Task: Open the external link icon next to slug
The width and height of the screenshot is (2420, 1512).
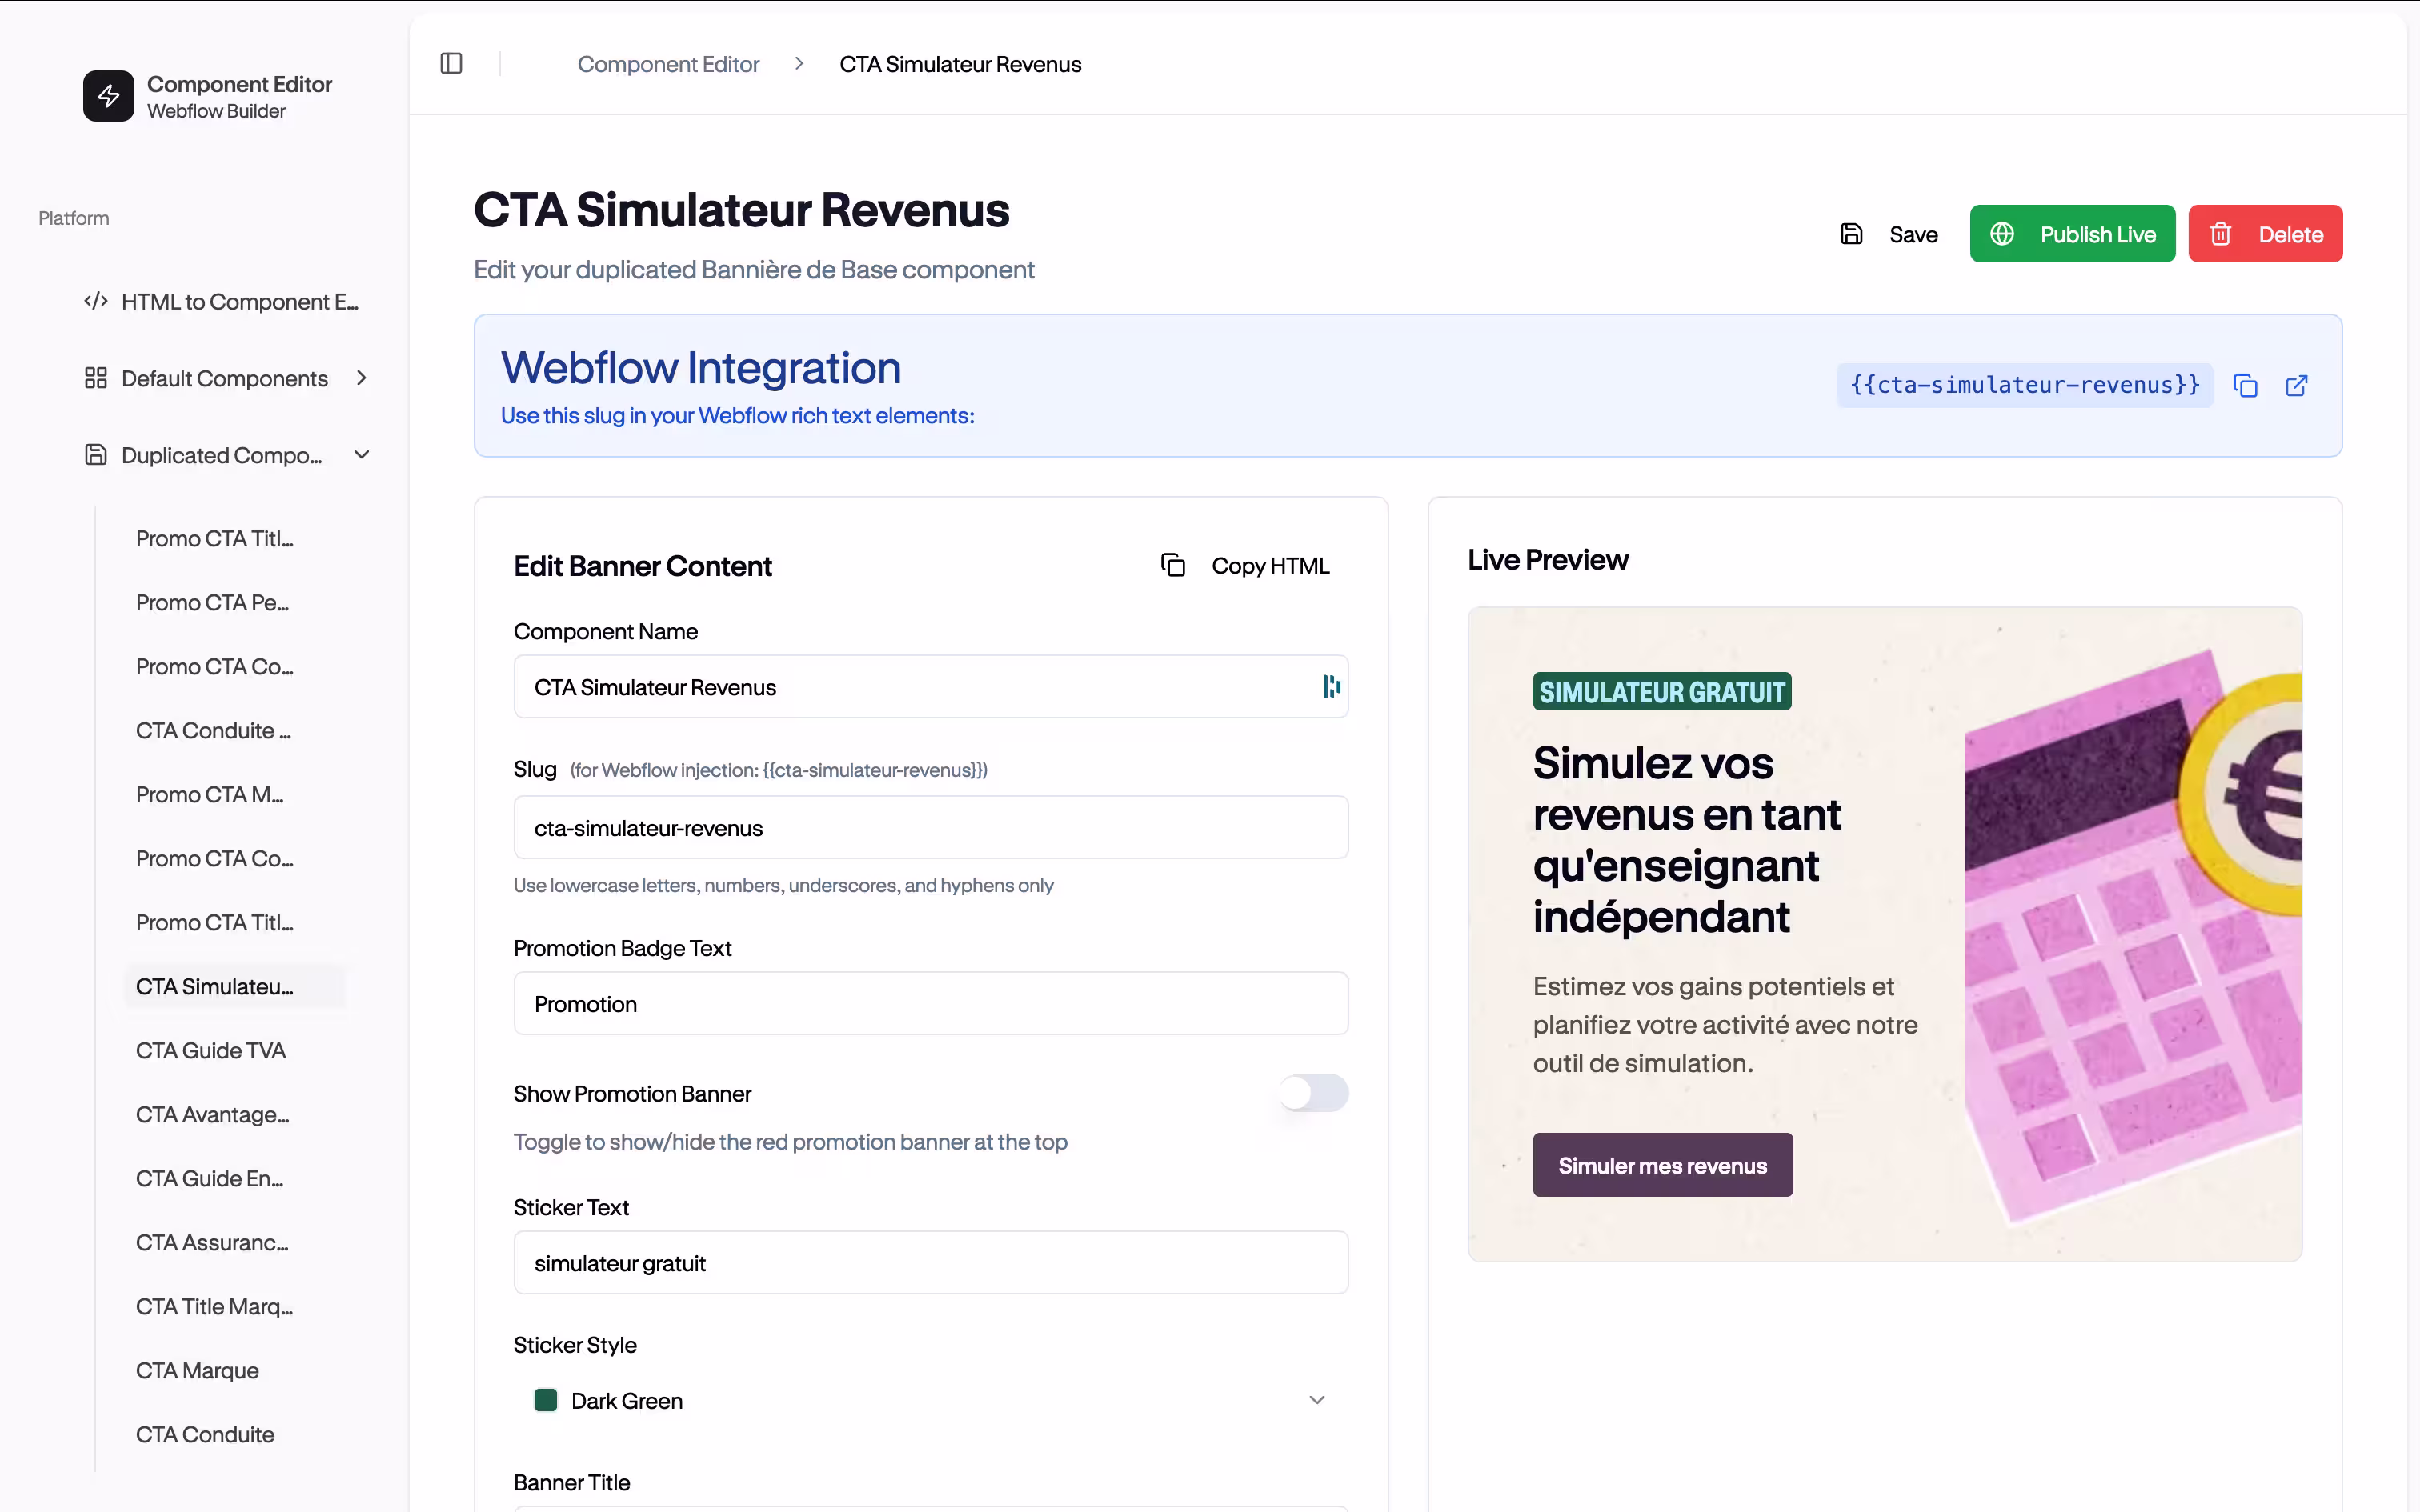Action: click(2297, 385)
